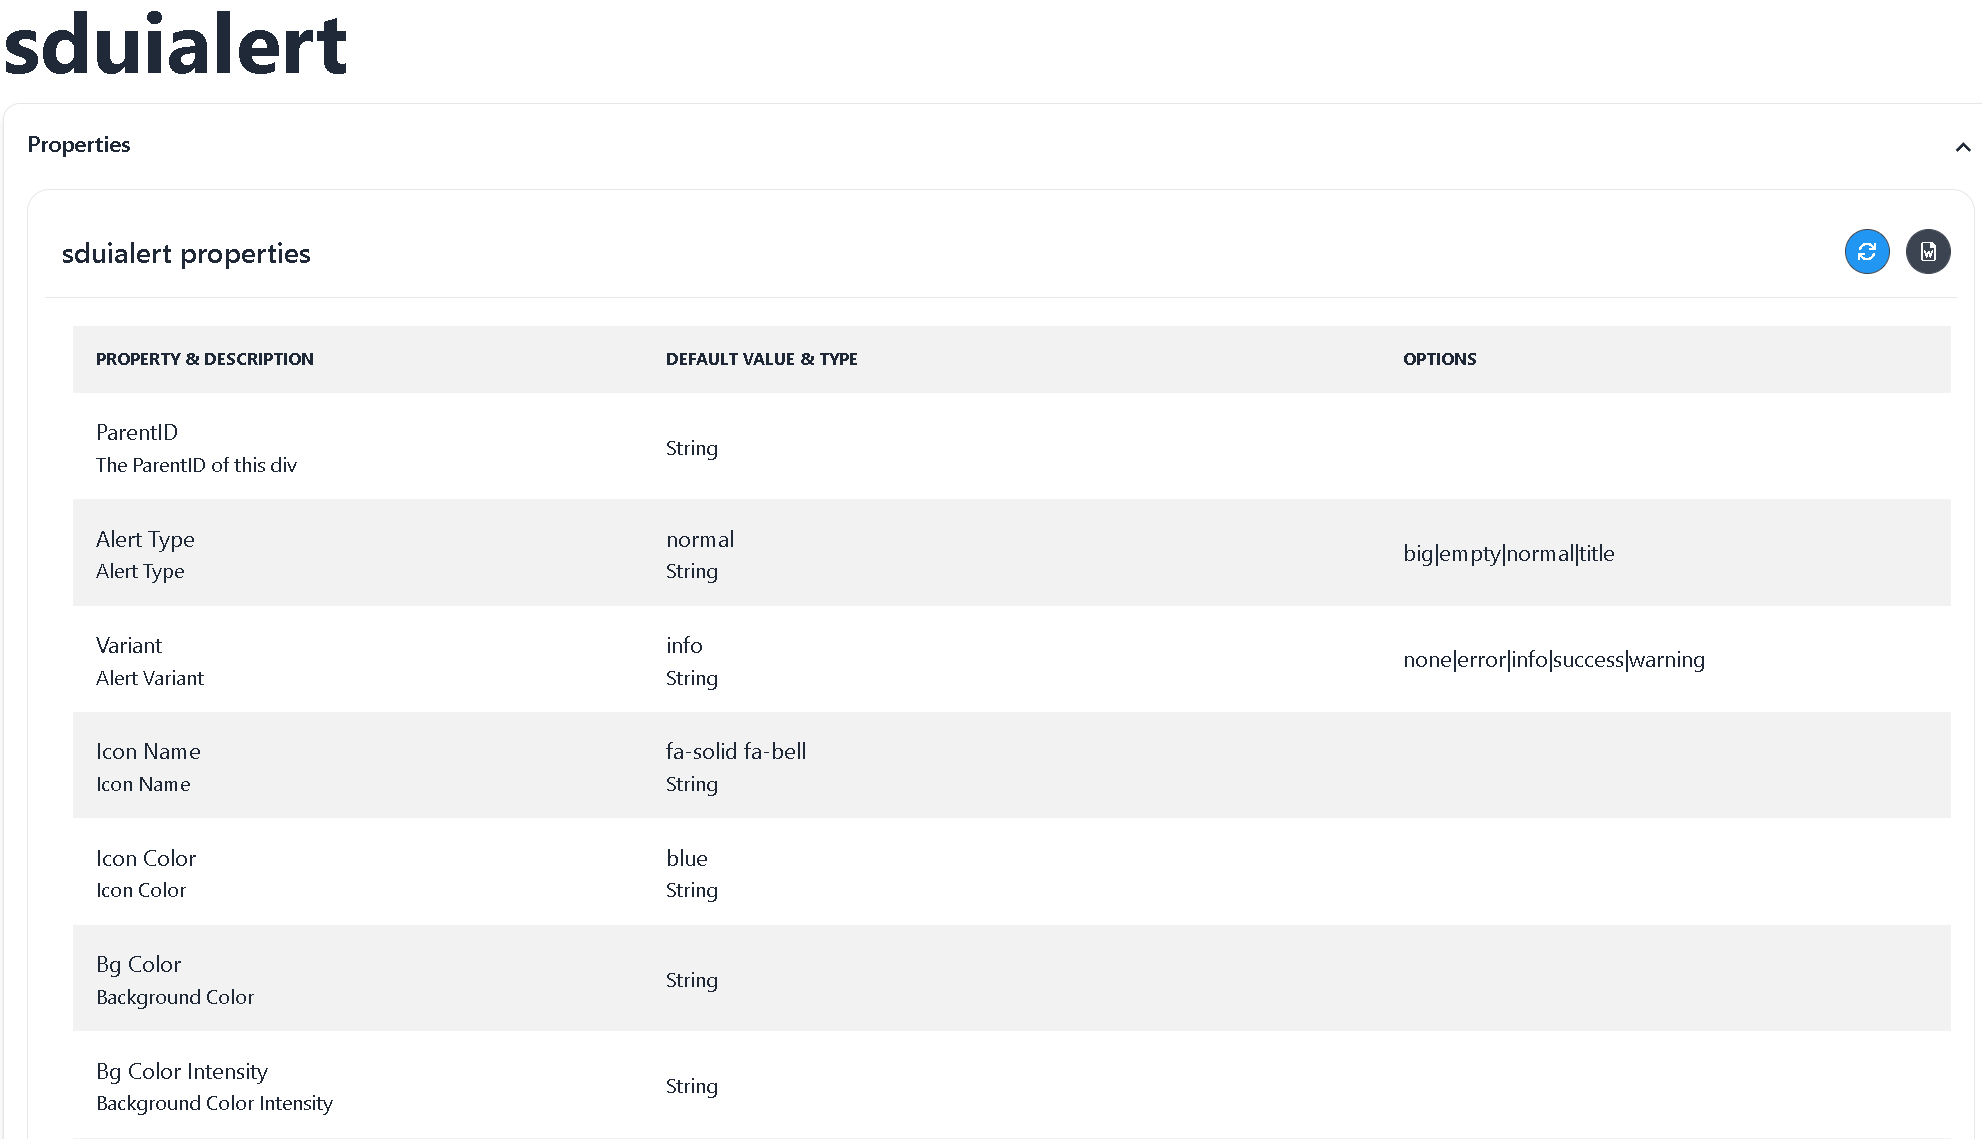Export properties using the Word document icon
The image size is (1982, 1139).
[1927, 252]
